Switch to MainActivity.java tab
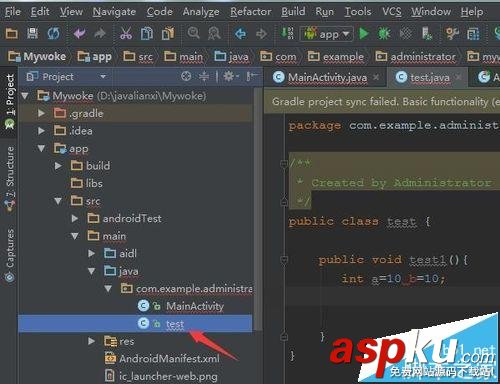This screenshot has width=500, height=384. point(327,77)
